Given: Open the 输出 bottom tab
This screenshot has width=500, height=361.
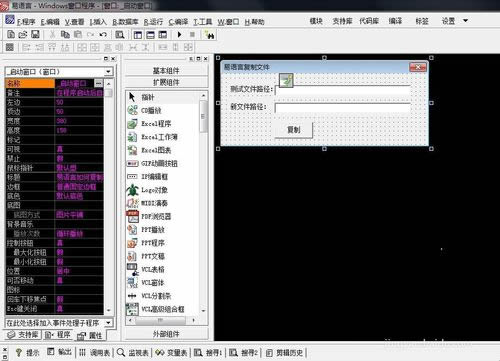Looking at the screenshot, I should click(x=60, y=352).
